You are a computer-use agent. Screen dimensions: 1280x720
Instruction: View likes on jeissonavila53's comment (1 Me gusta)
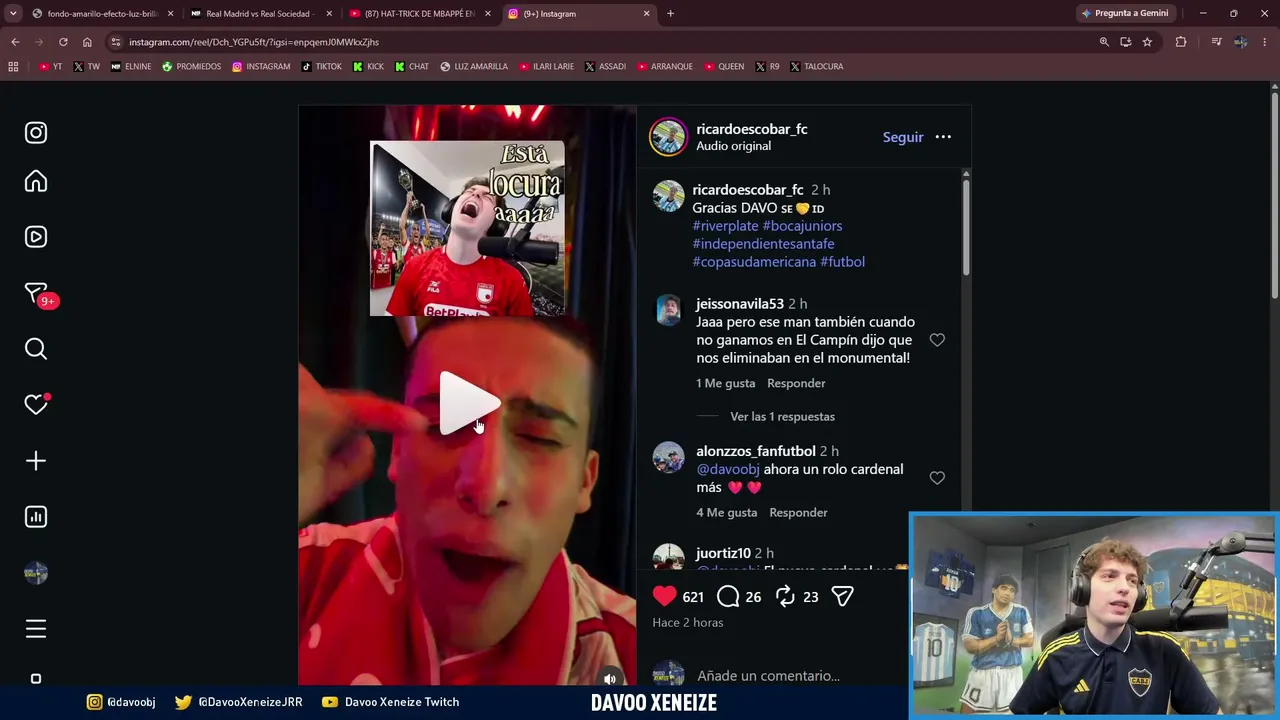[726, 383]
